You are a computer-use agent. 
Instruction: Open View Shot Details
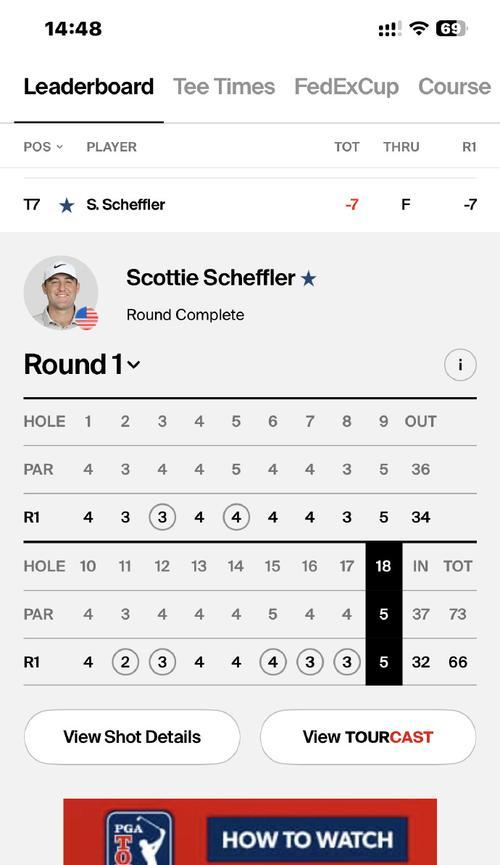(132, 737)
